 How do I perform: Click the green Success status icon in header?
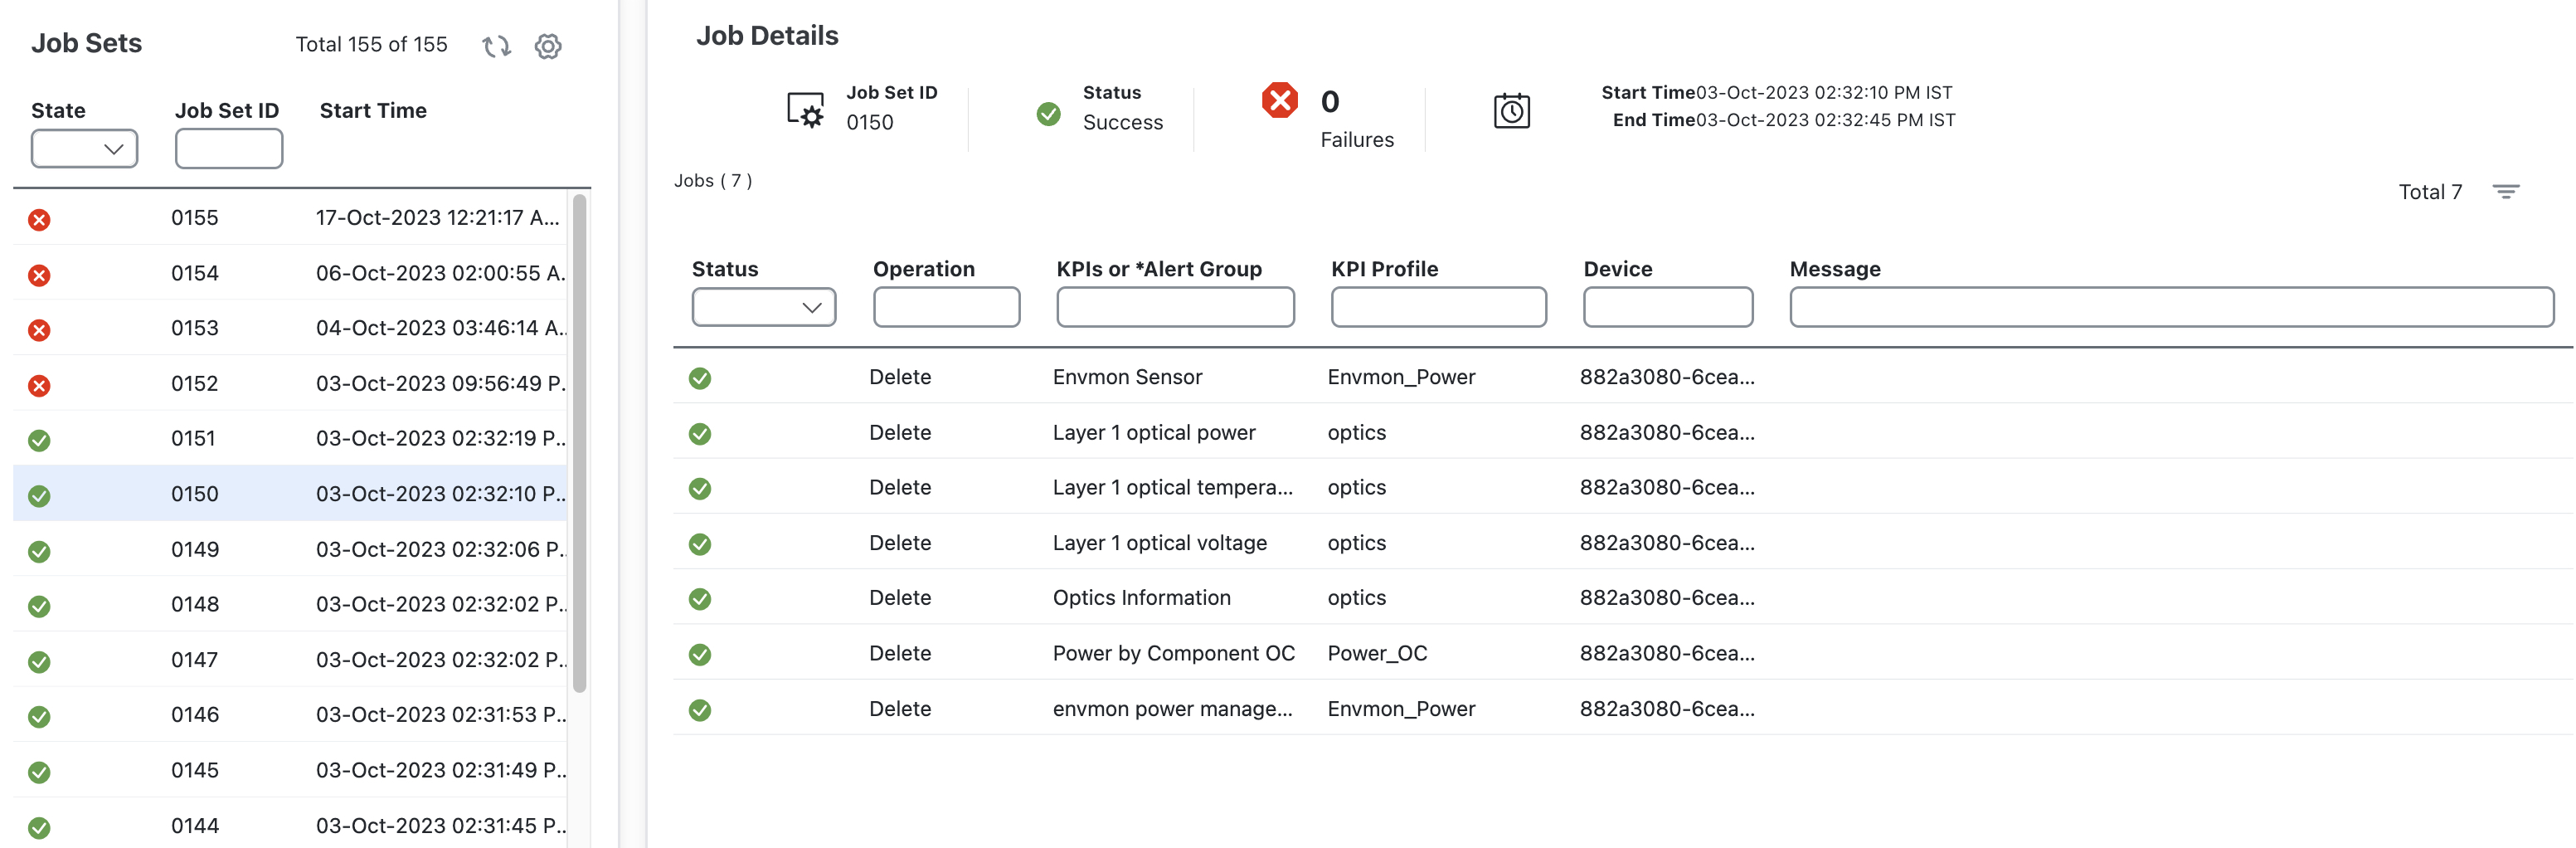click(x=1048, y=114)
